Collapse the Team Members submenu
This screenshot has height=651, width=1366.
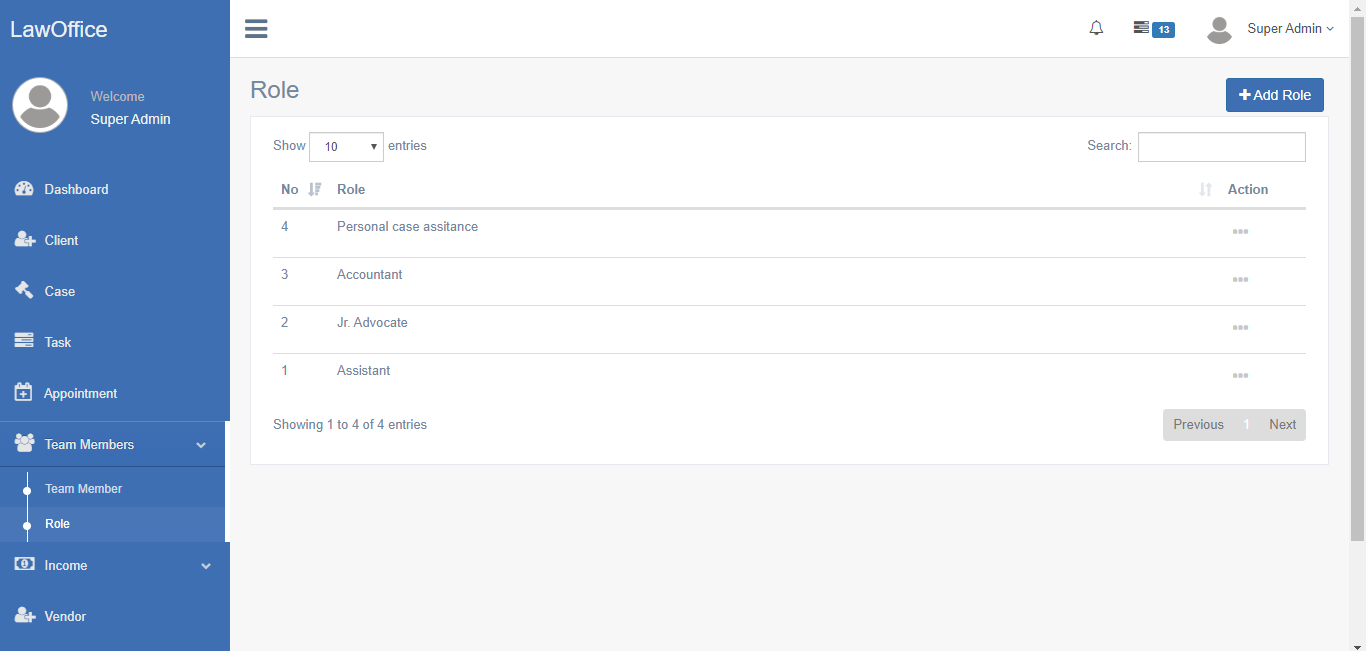coord(115,444)
